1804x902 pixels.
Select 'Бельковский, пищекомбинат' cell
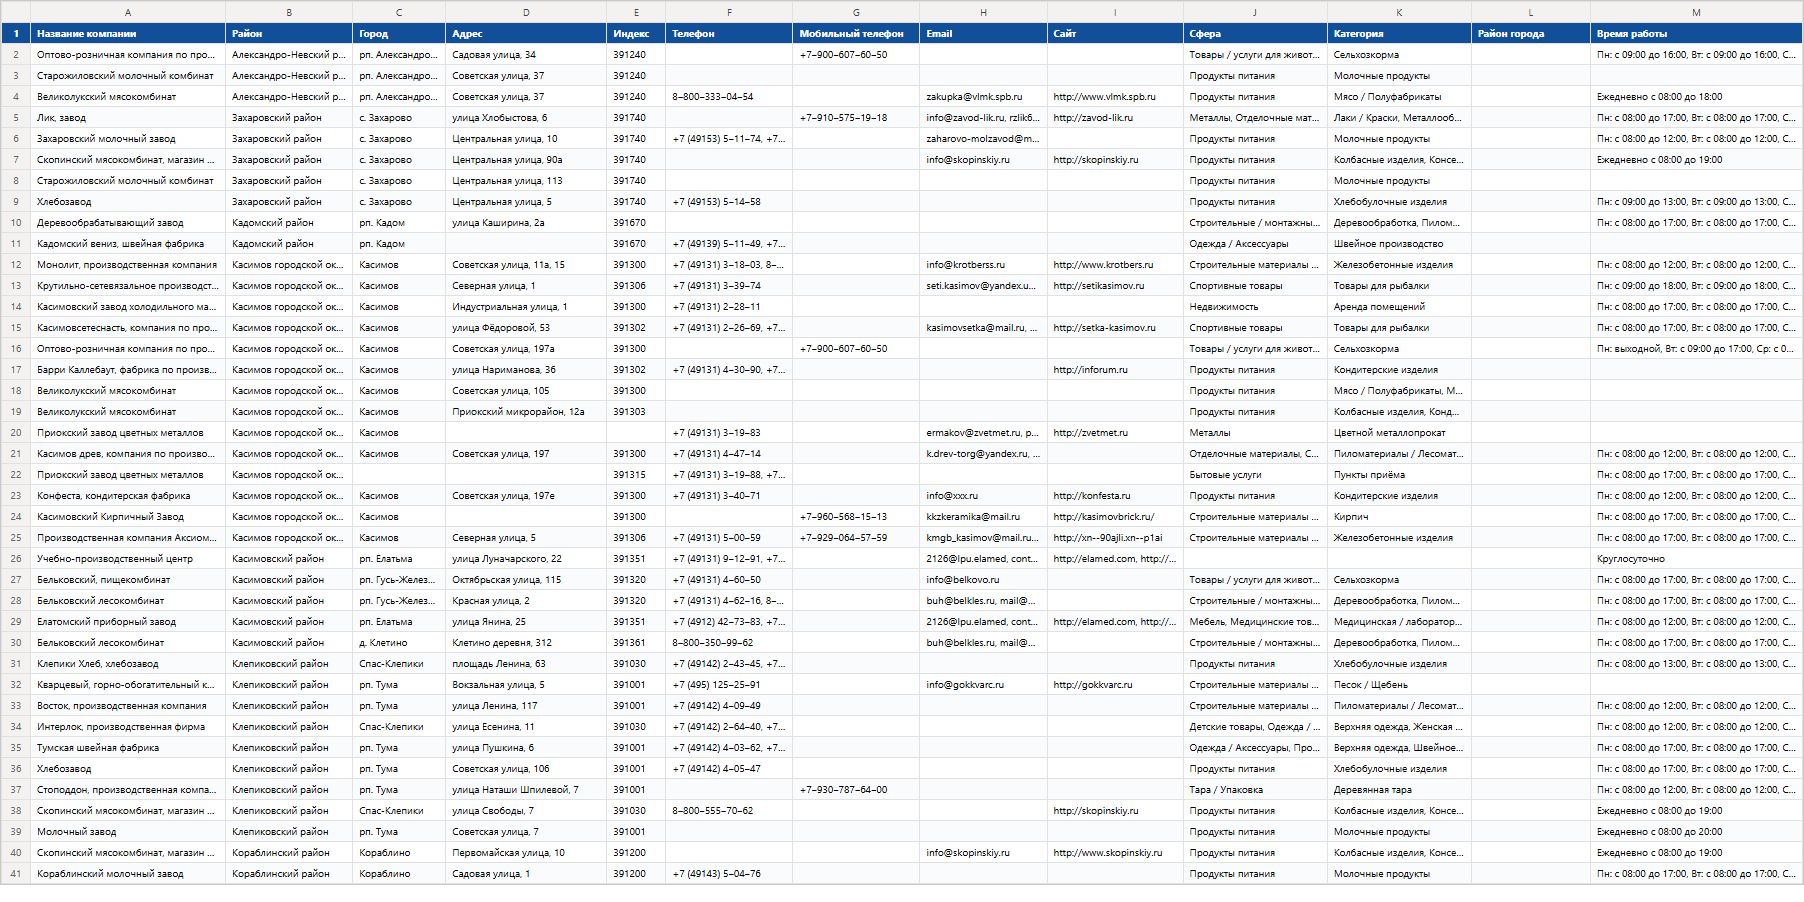(128, 580)
